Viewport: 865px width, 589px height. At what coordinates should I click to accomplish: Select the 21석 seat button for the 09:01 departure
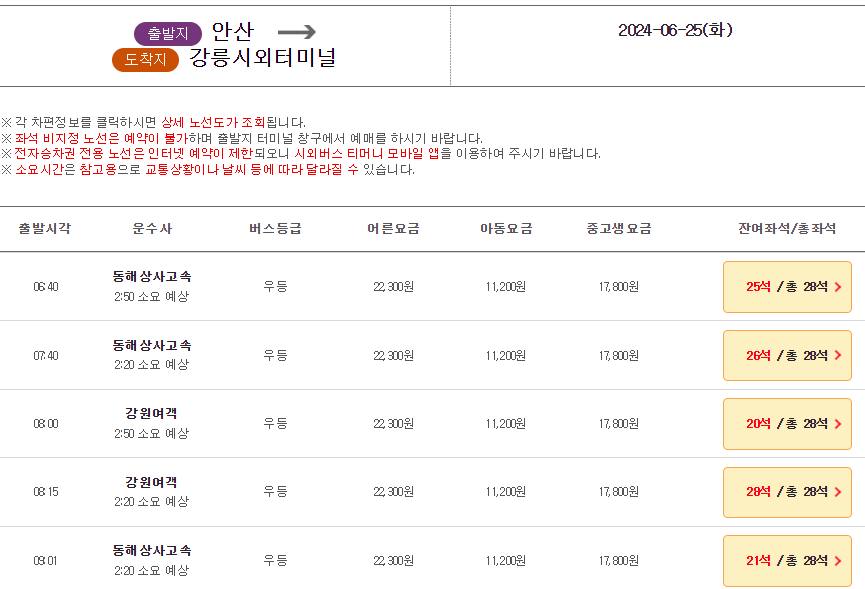coord(787,561)
